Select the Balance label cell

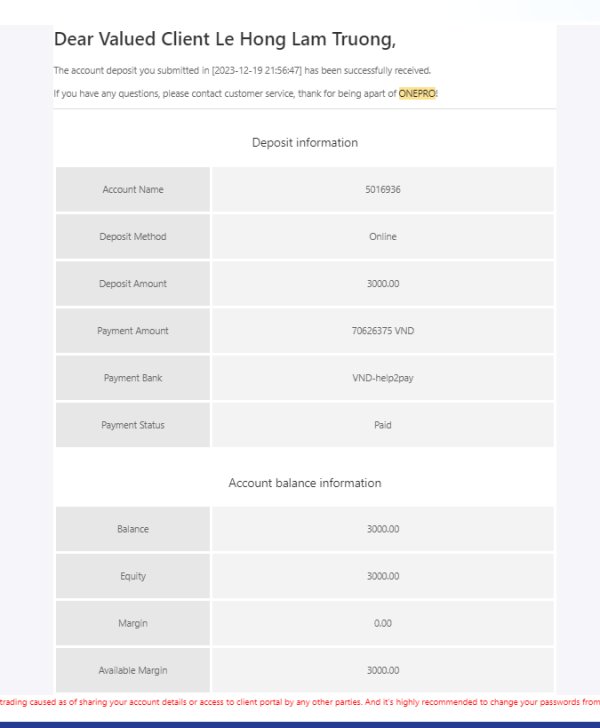coord(133,529)
